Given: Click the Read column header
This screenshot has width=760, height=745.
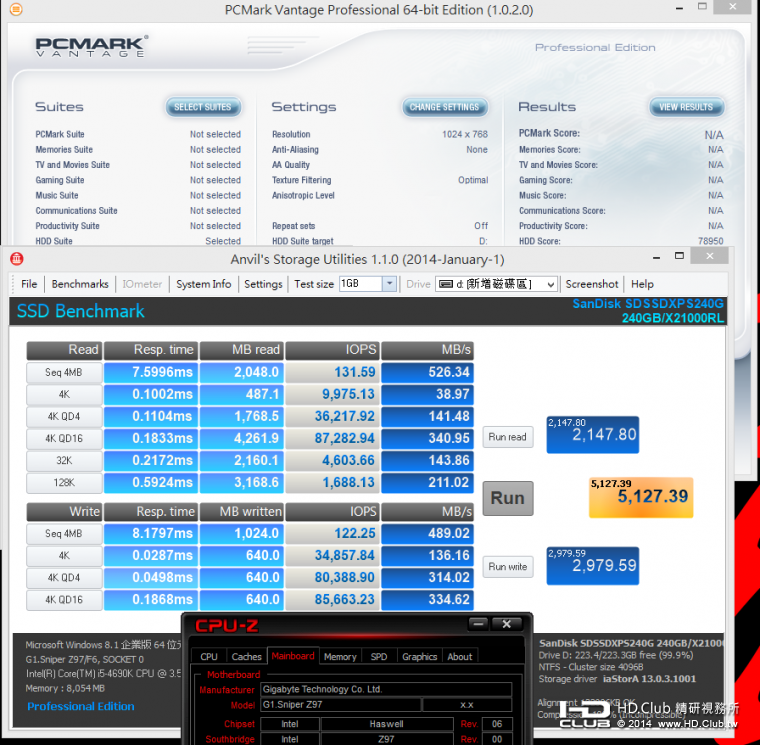Looking at the screenshot, I should point(64,350).
